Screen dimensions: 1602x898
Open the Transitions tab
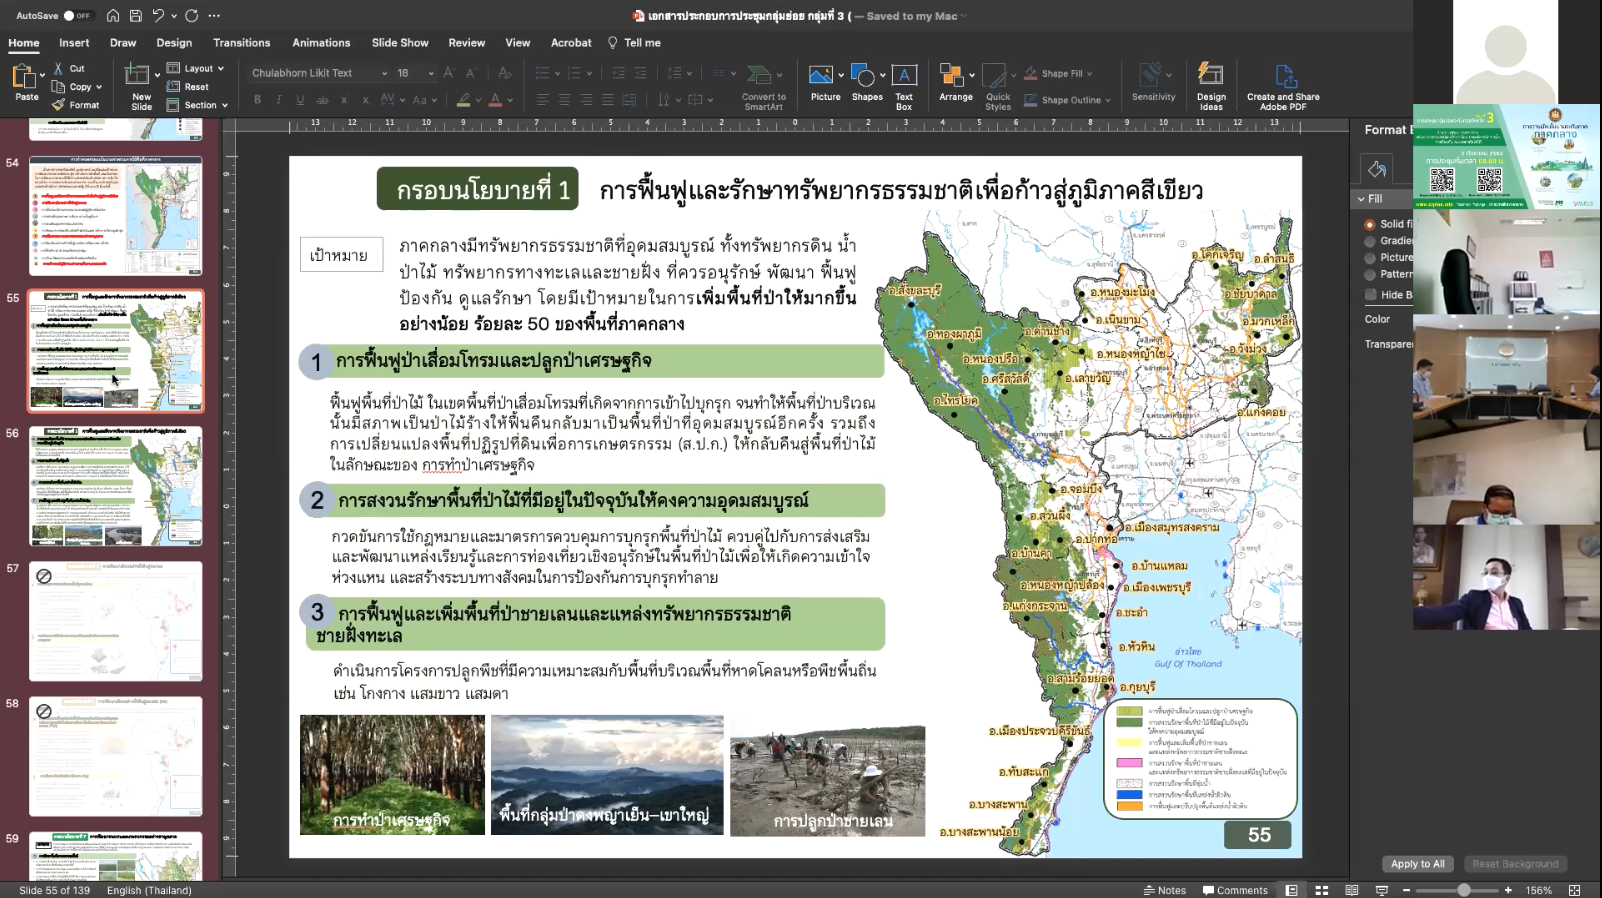(x=241, y=43)
